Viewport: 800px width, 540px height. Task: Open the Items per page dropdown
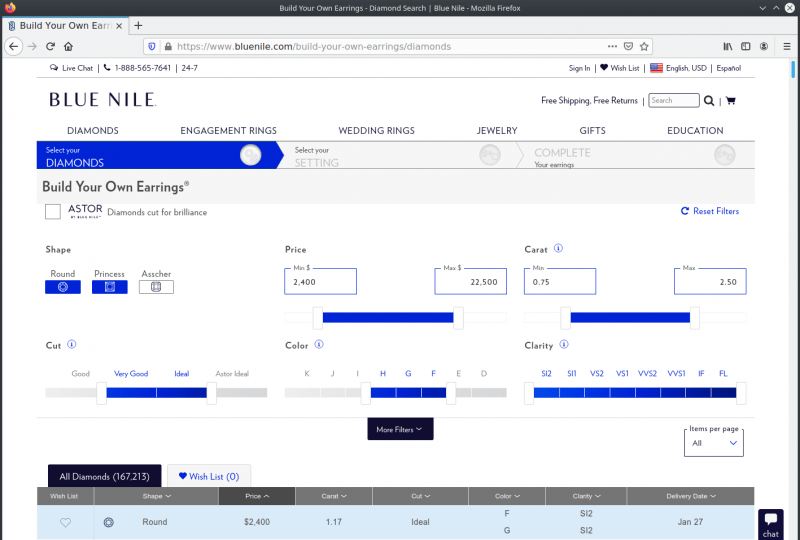click(714, 443)
